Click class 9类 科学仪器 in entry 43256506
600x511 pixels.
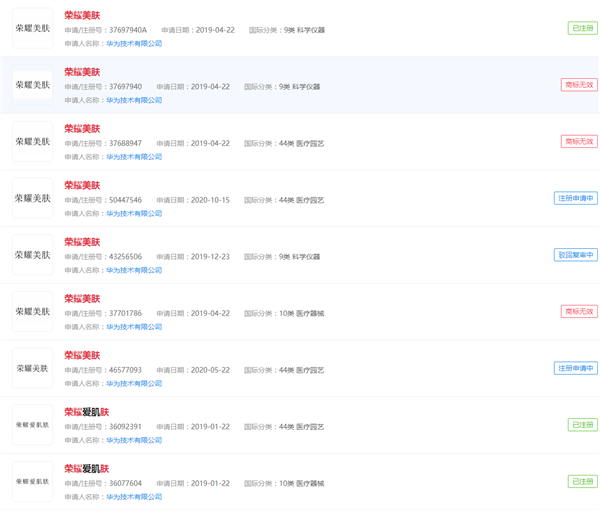299,257
